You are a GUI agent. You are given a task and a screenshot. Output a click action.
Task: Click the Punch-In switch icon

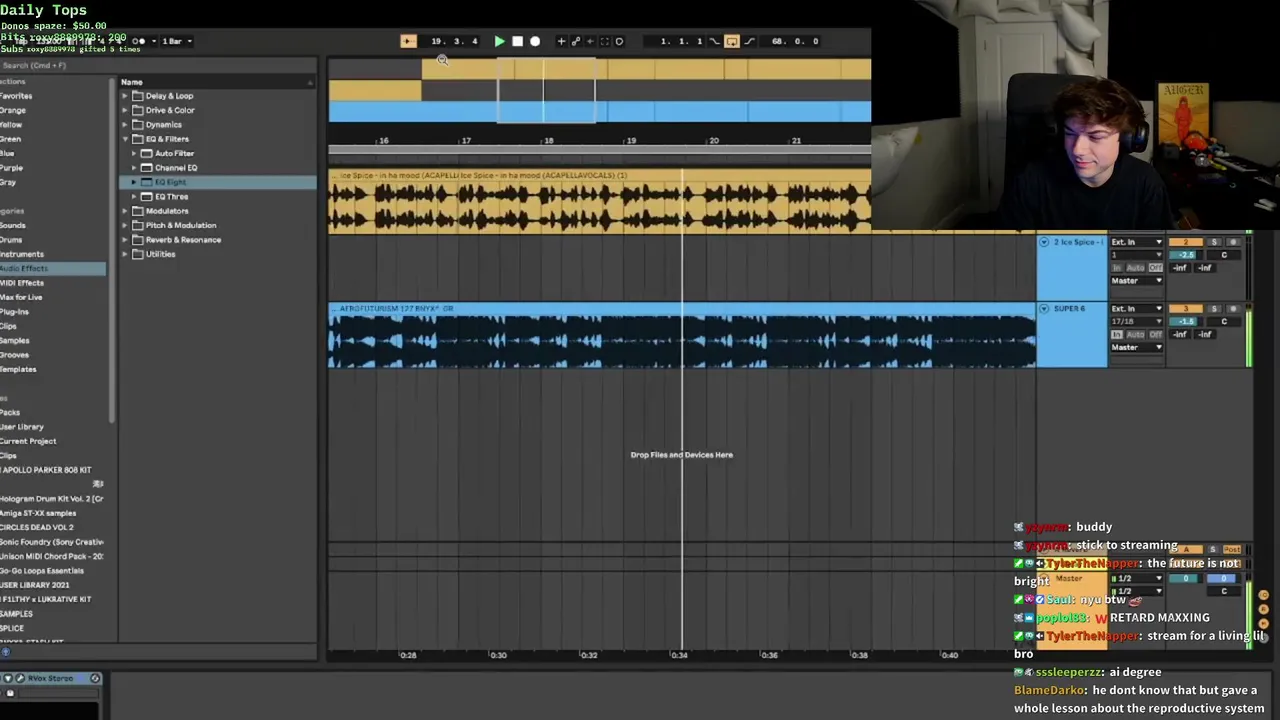[x=714, y=41]
